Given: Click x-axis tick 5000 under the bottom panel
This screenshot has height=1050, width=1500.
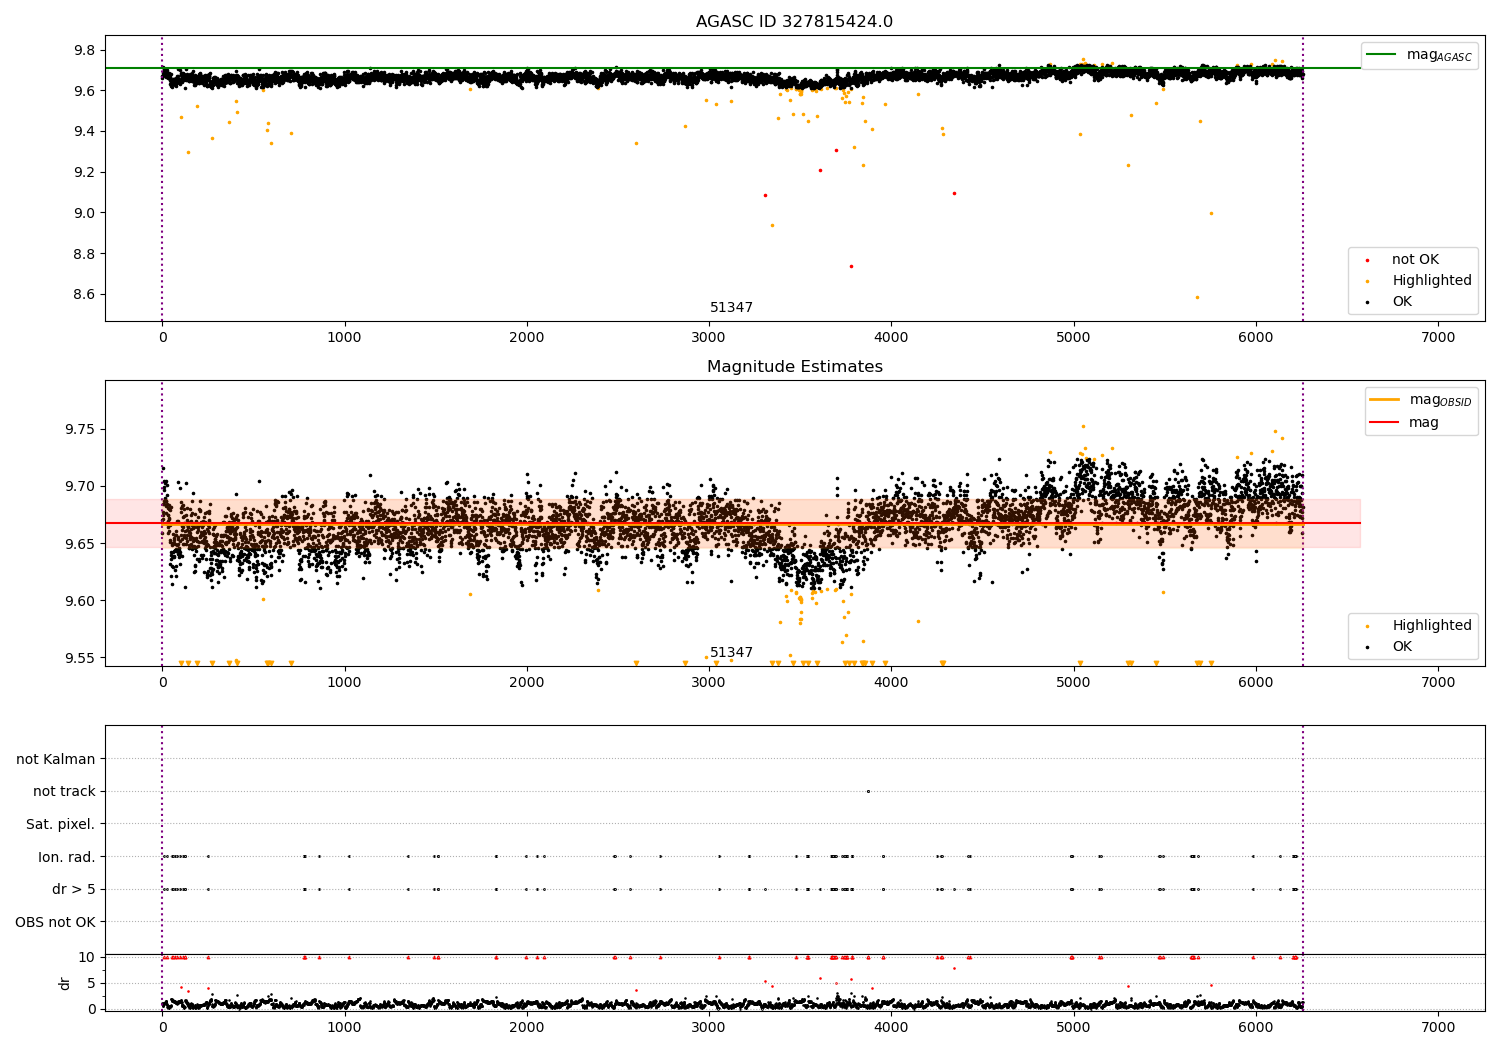Looking at the screenshot, I should click(1073, 1028).
